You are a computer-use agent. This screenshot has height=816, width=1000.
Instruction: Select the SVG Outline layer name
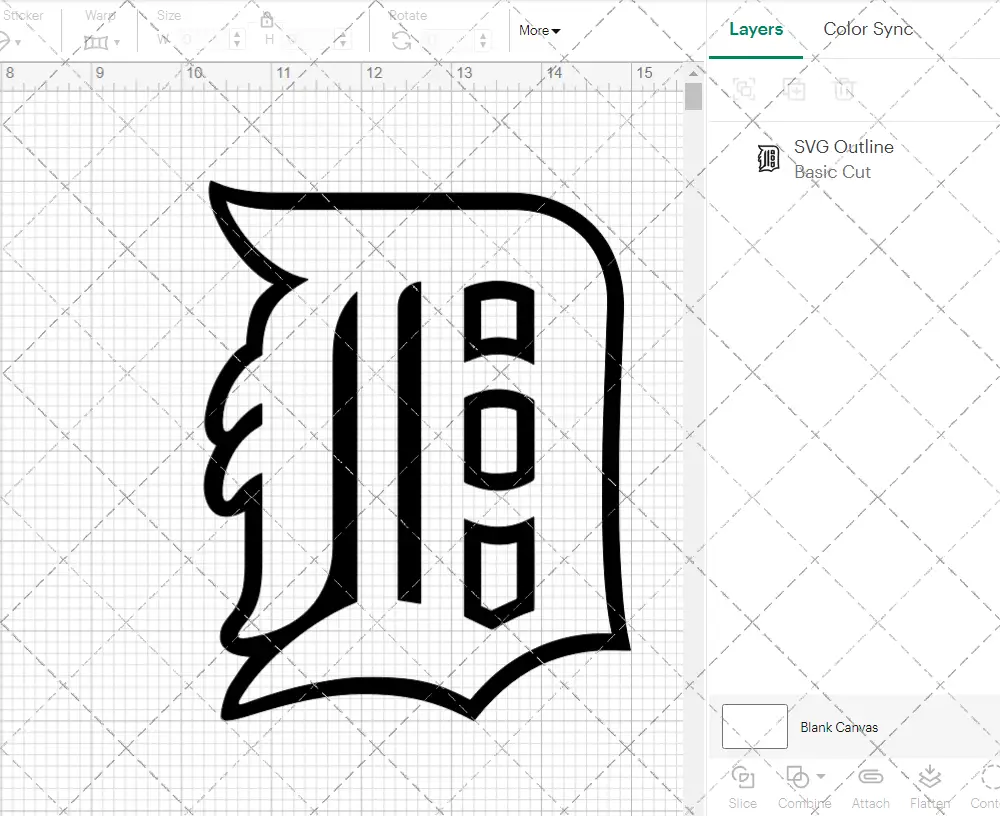tap(843, 147)
